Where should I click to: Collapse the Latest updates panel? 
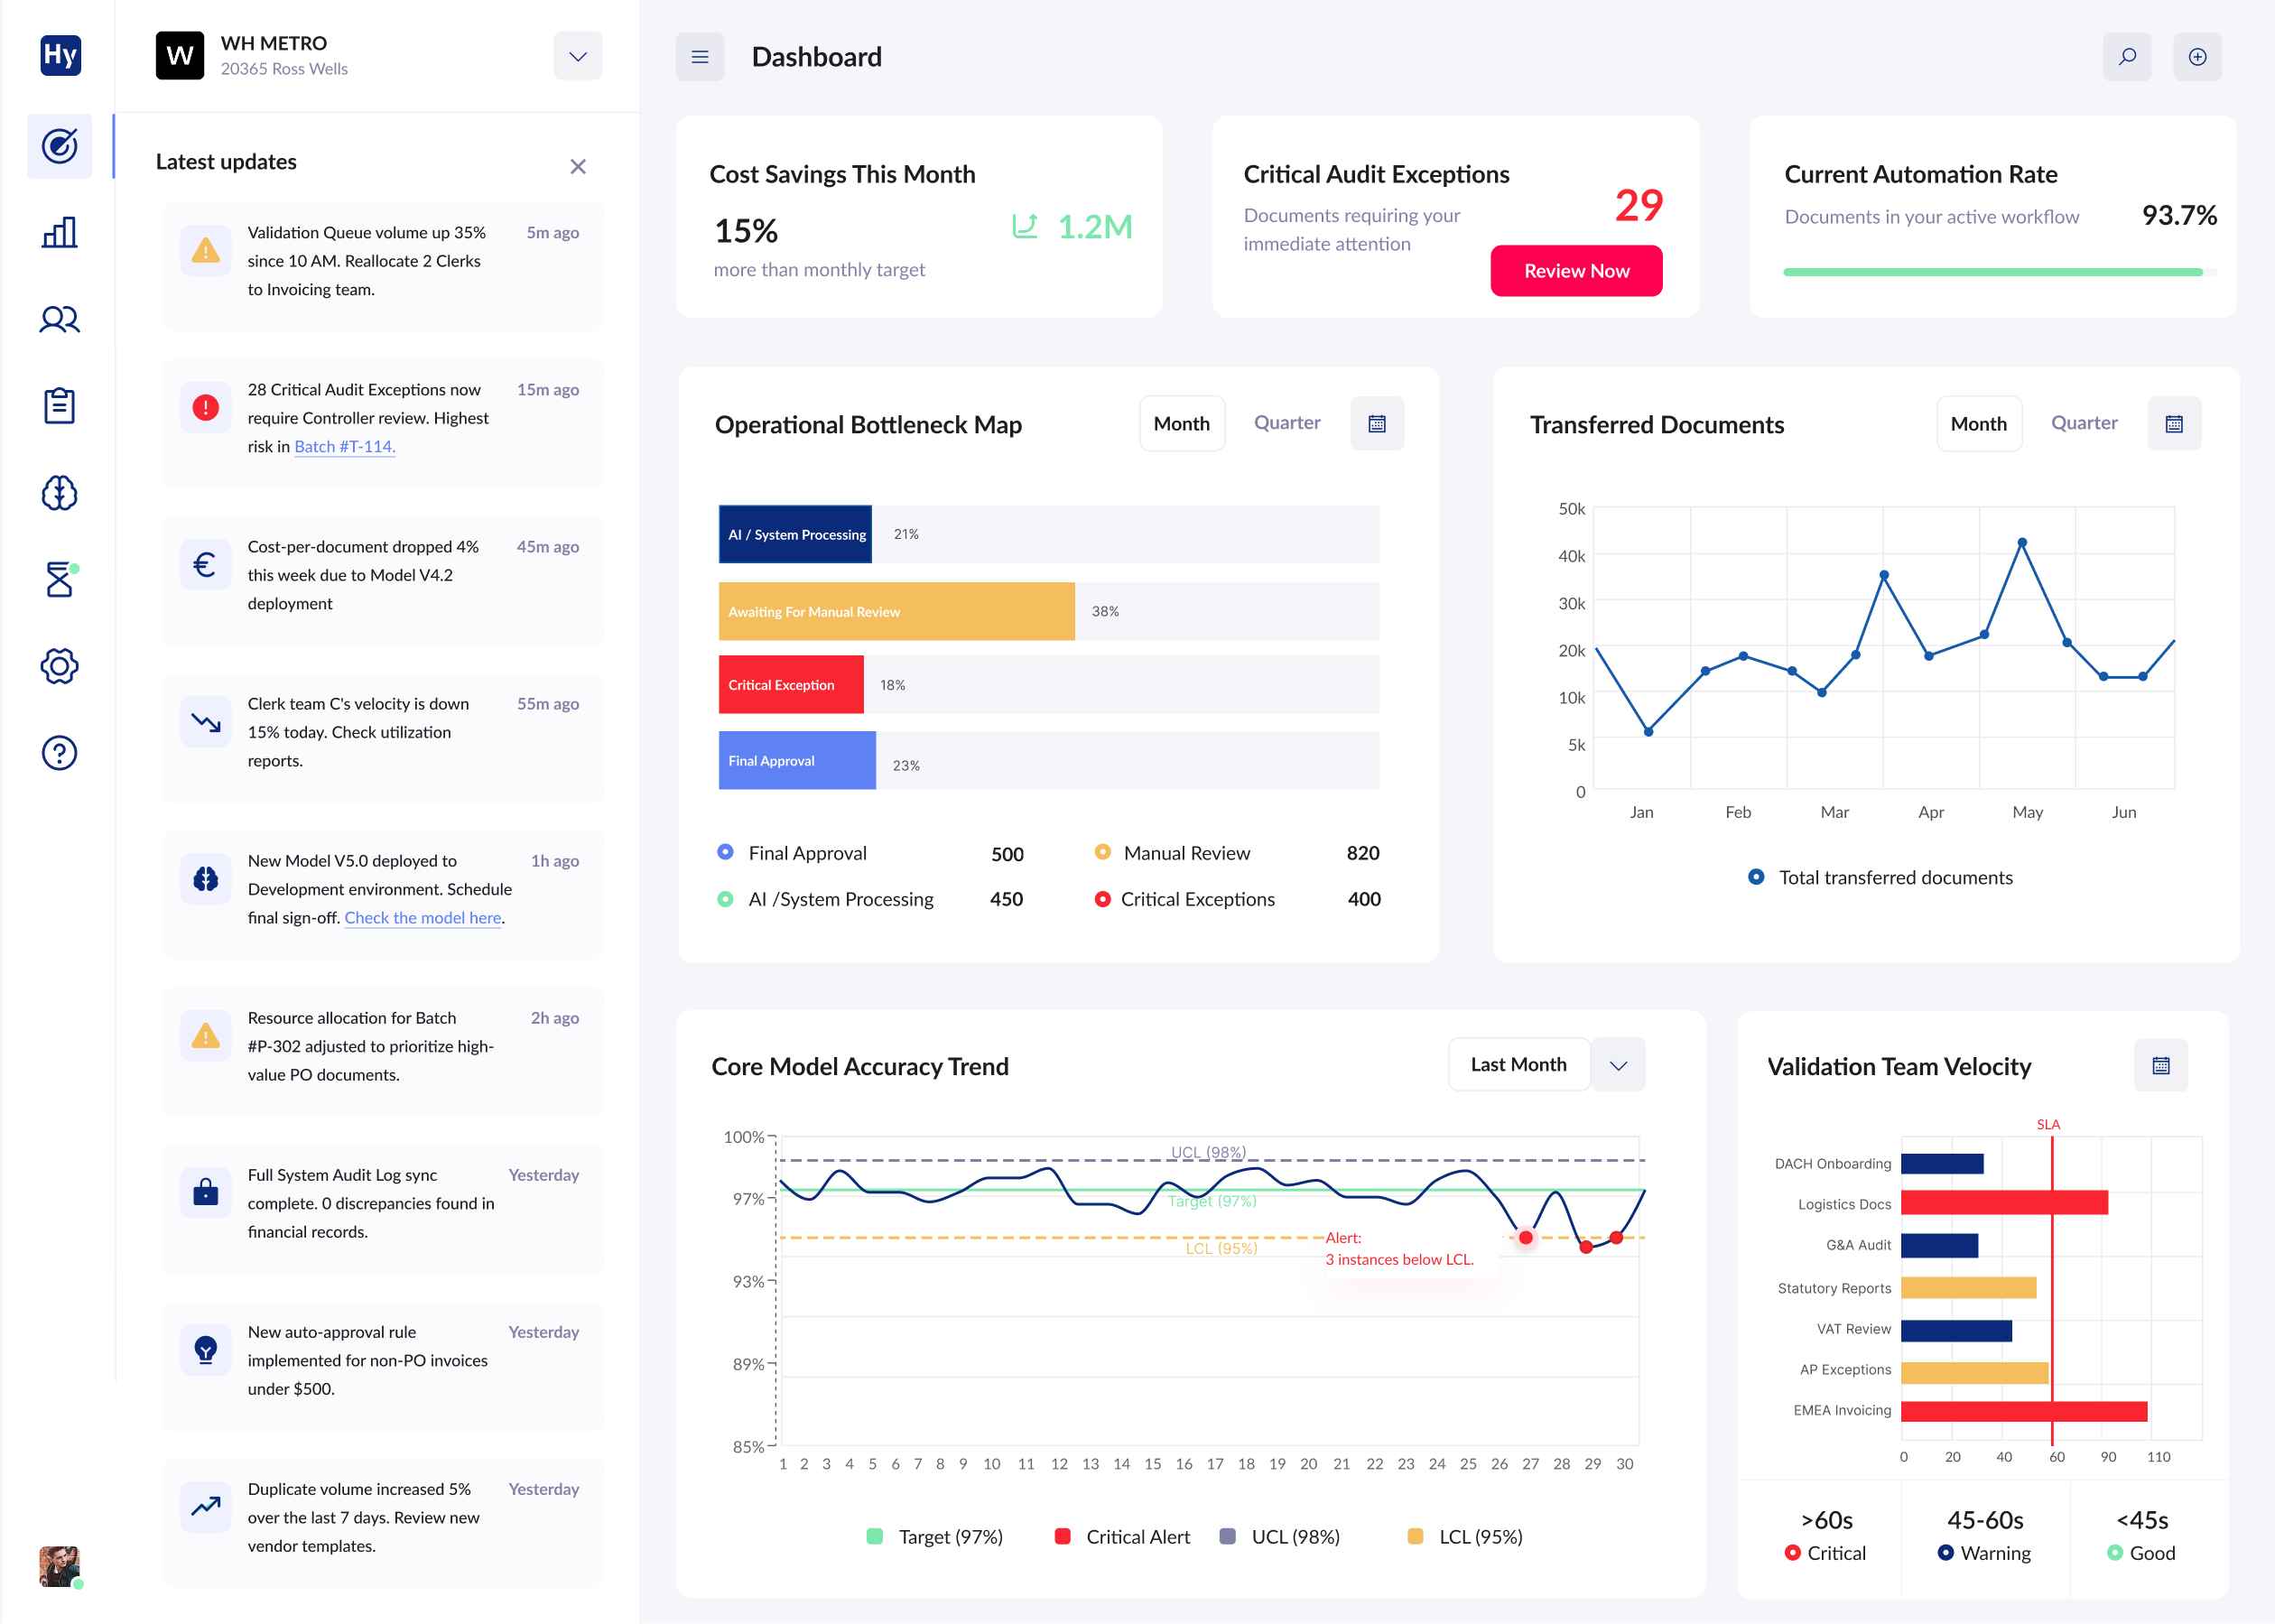pos(578,167)
